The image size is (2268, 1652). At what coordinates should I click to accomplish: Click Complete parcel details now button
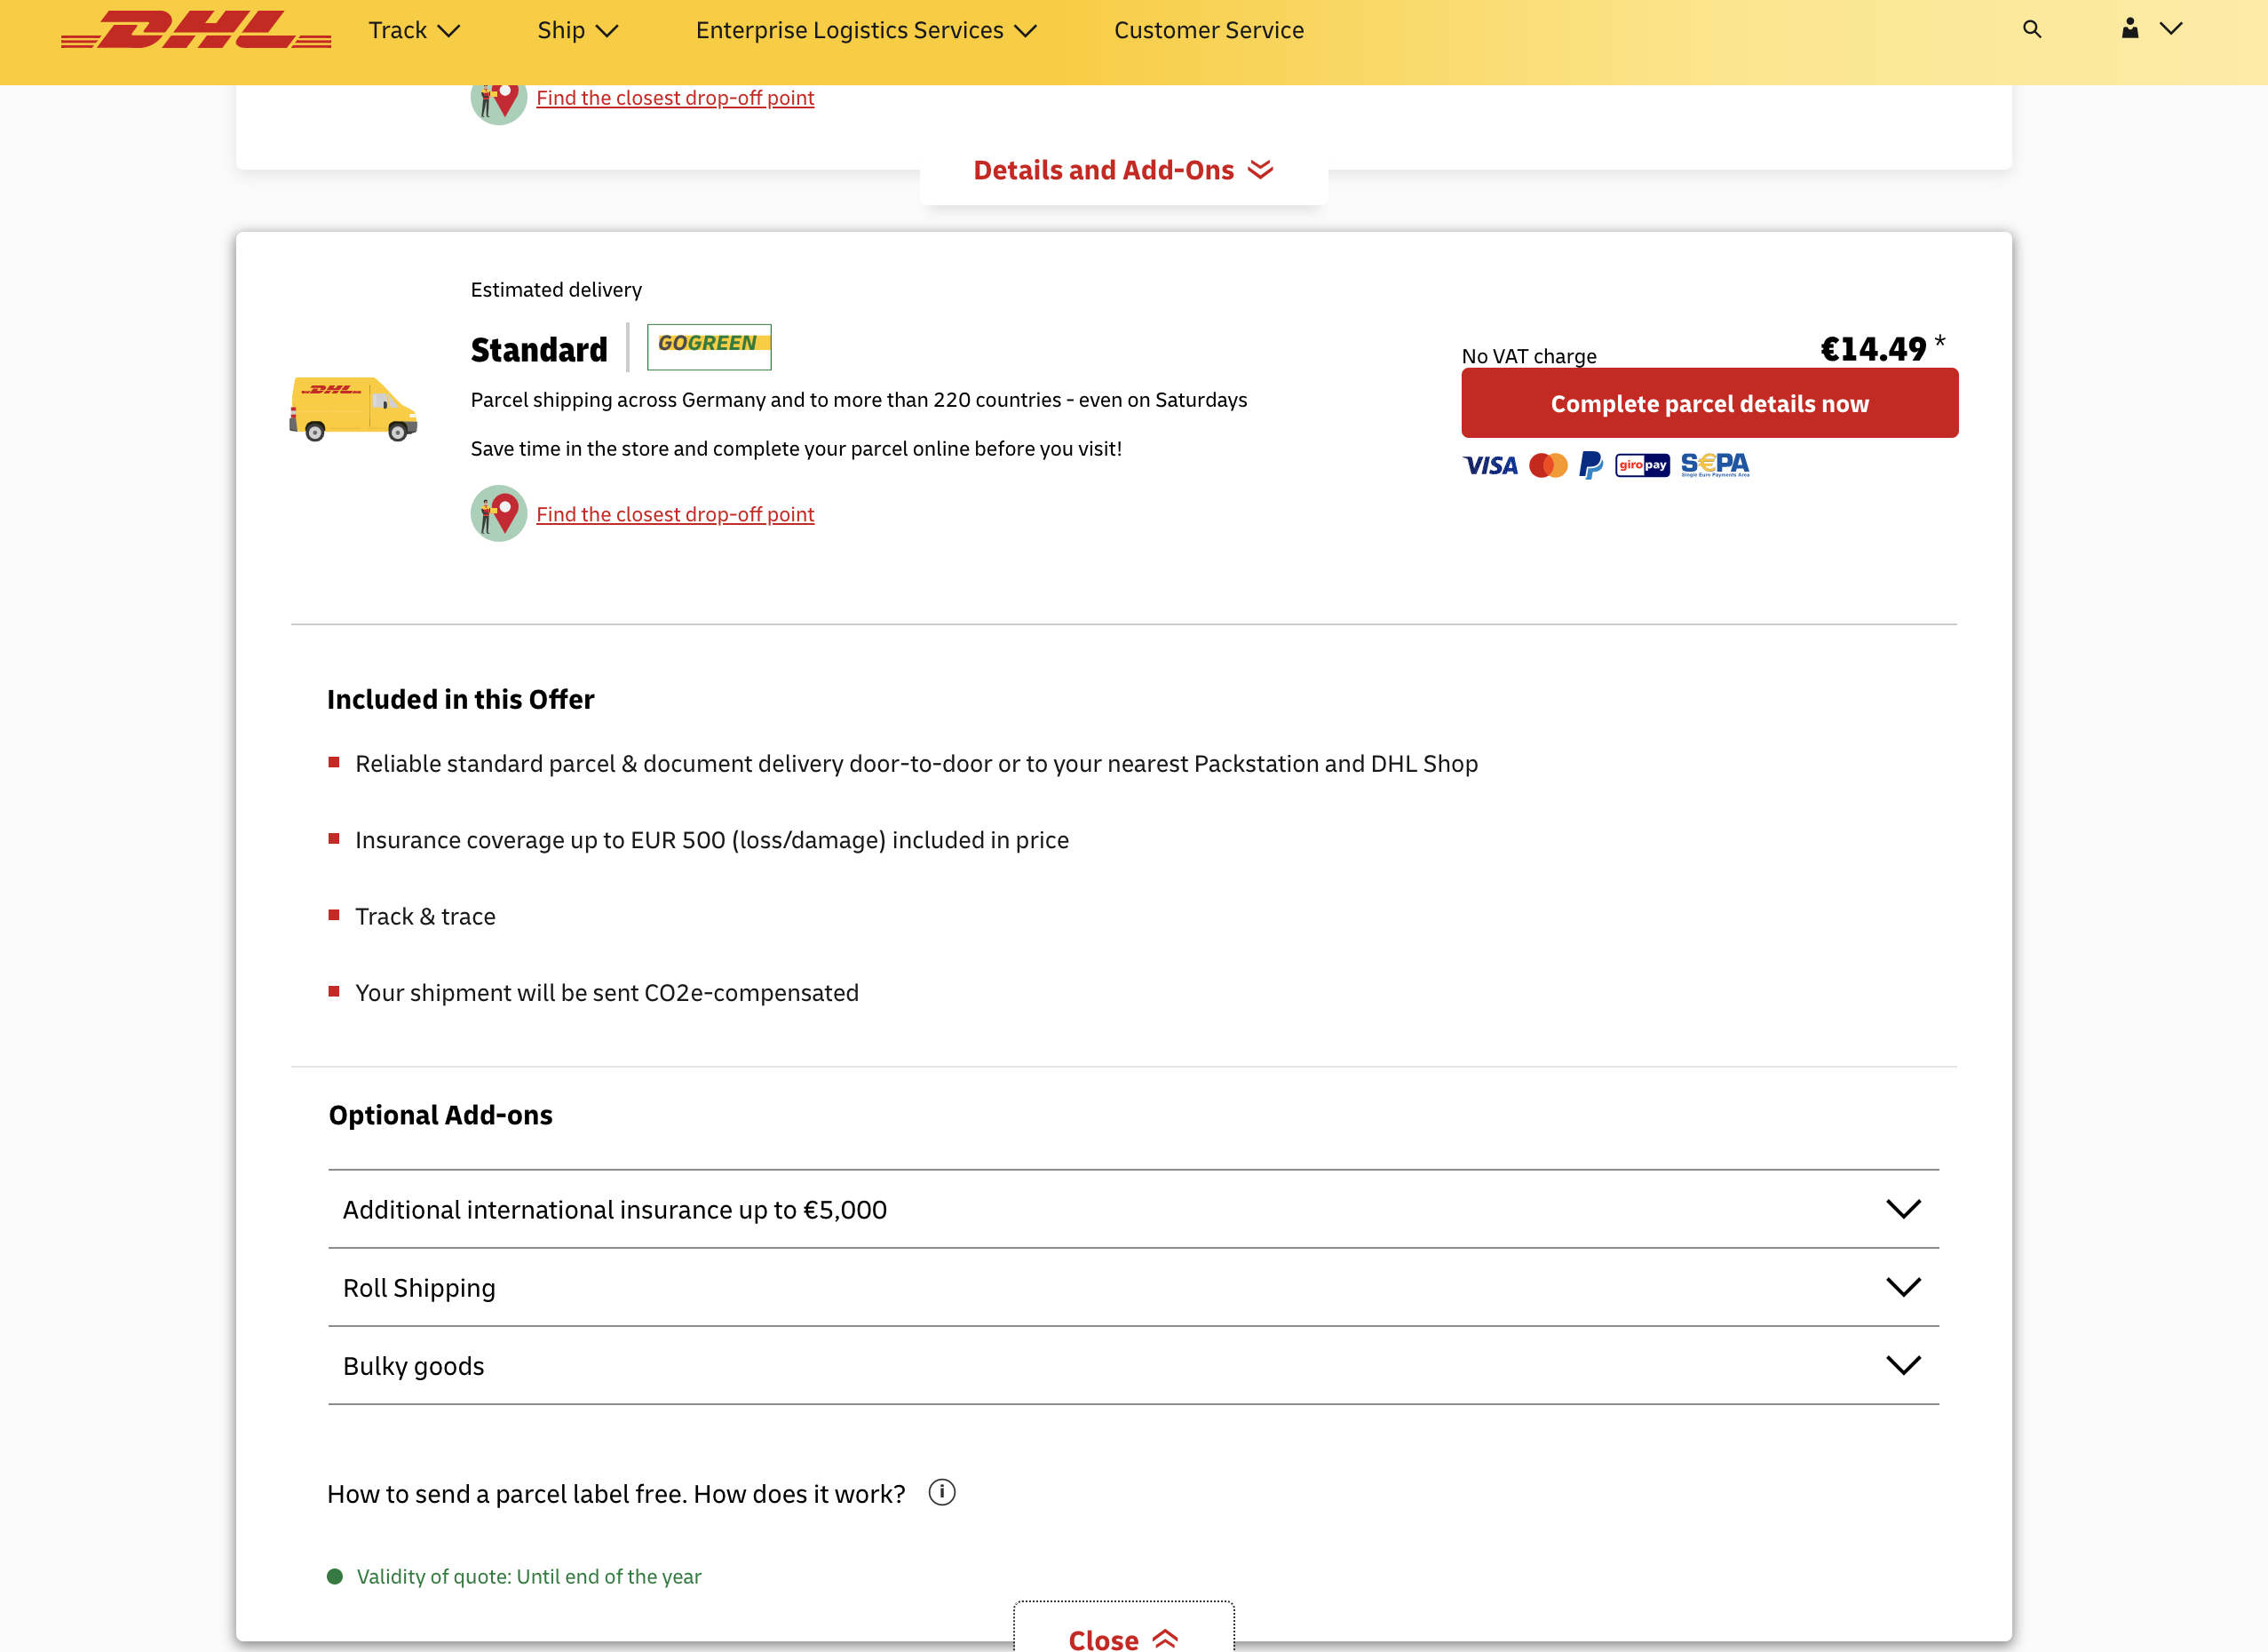tap(1709, 403)
